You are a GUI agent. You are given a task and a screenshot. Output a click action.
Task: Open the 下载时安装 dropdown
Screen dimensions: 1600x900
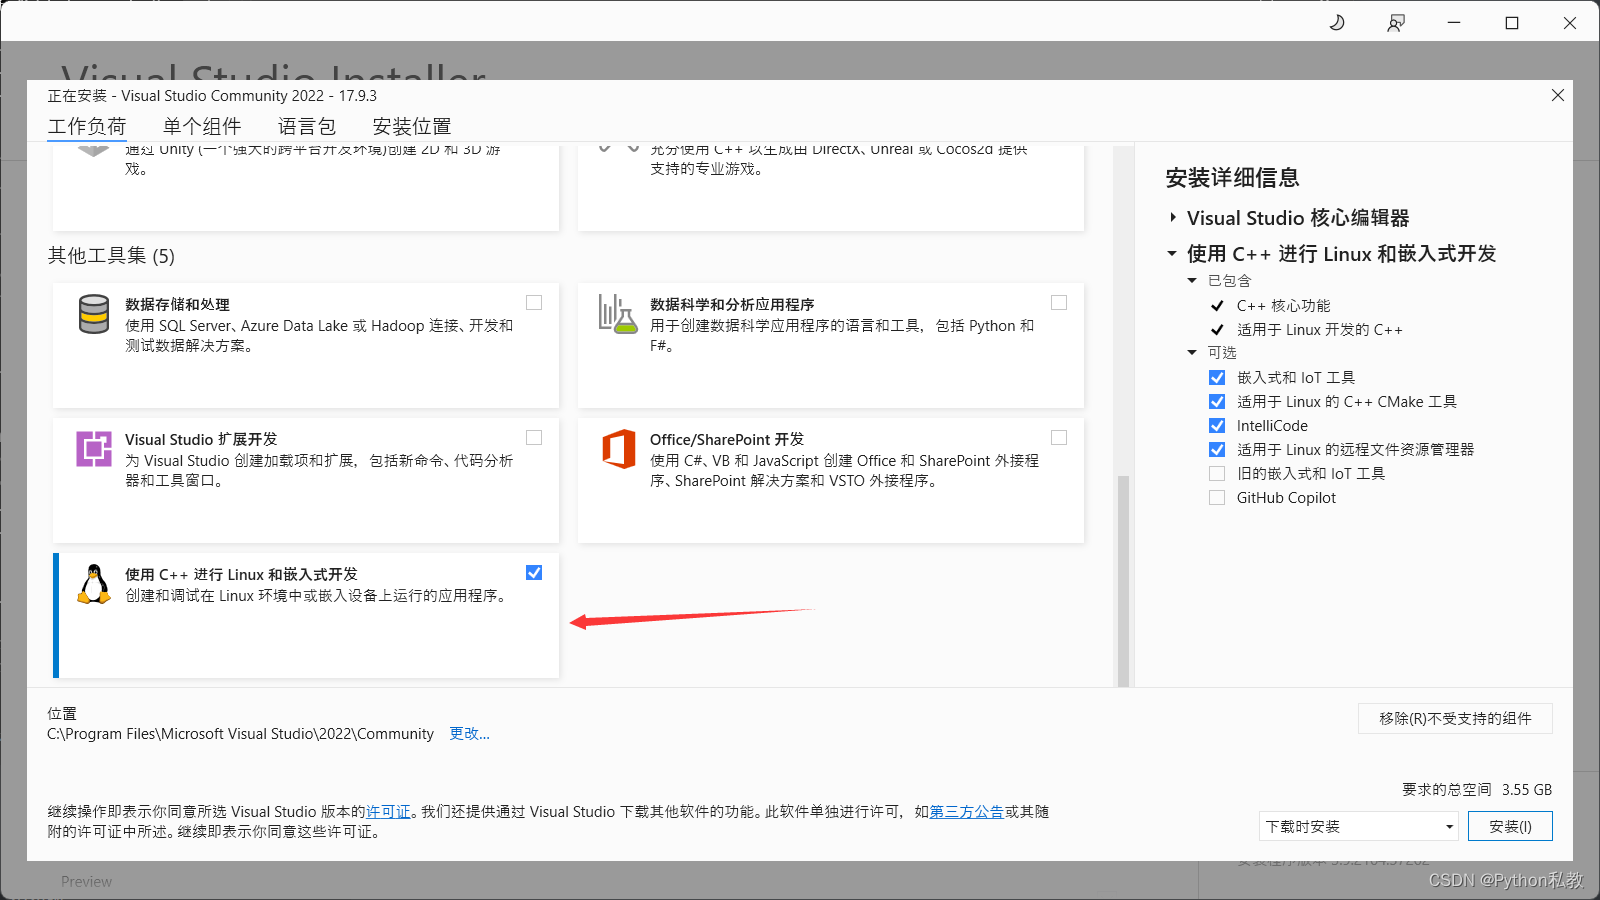point(1359,826)
